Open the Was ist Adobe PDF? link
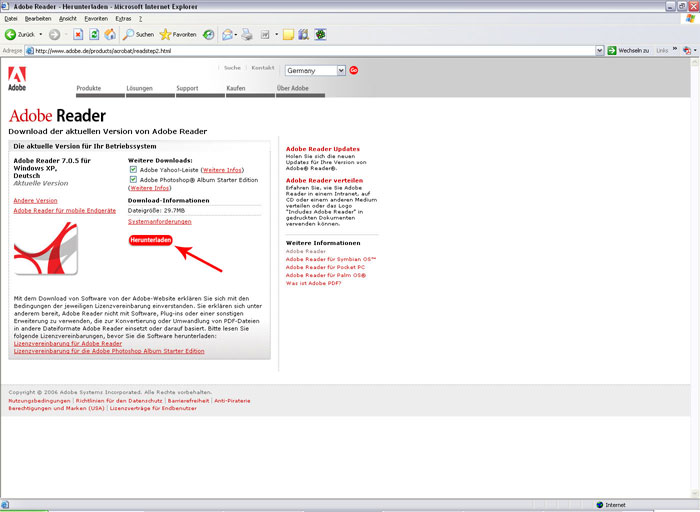 tap(313, 283)
